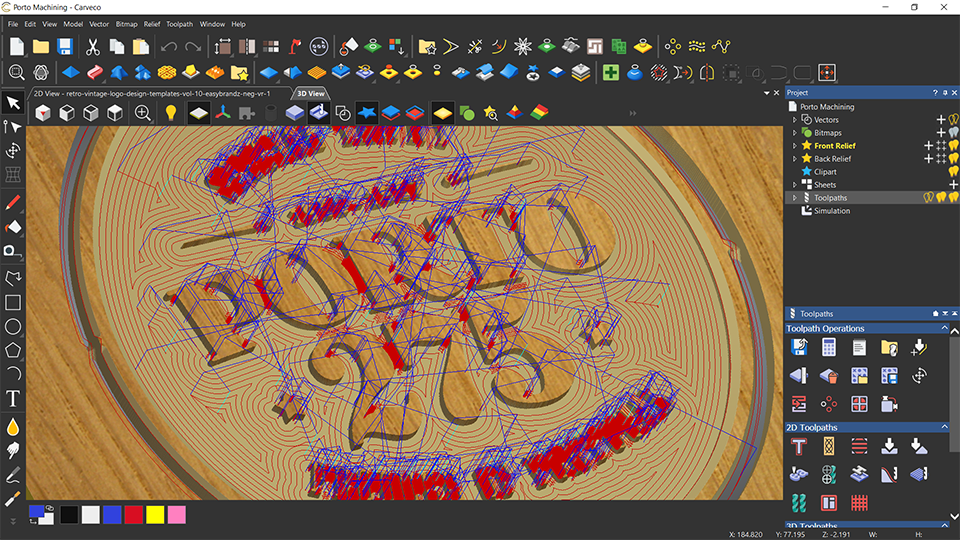Click the light bulb icon in 3D view toolbar

pyautogui.click(x=171, y=113)
